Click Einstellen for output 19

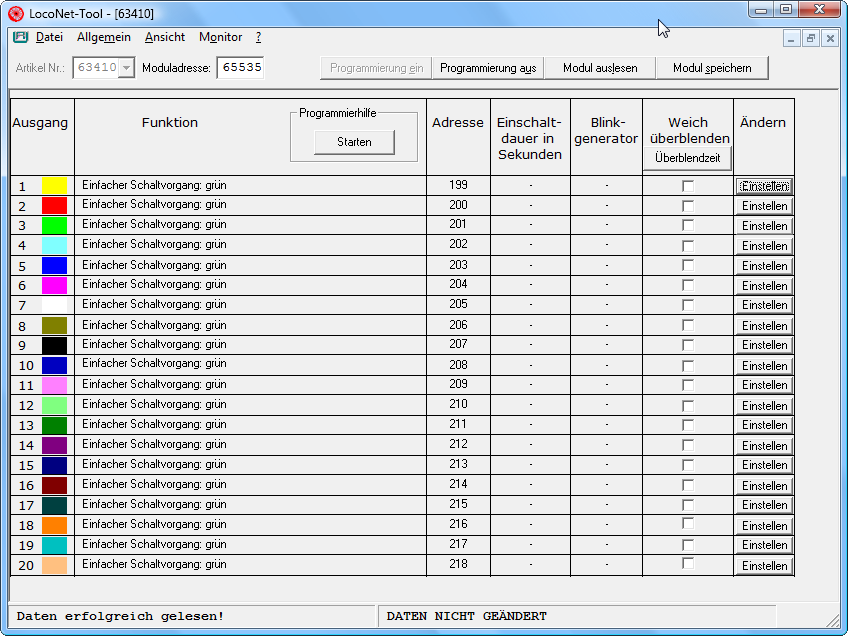coord(764,545)
